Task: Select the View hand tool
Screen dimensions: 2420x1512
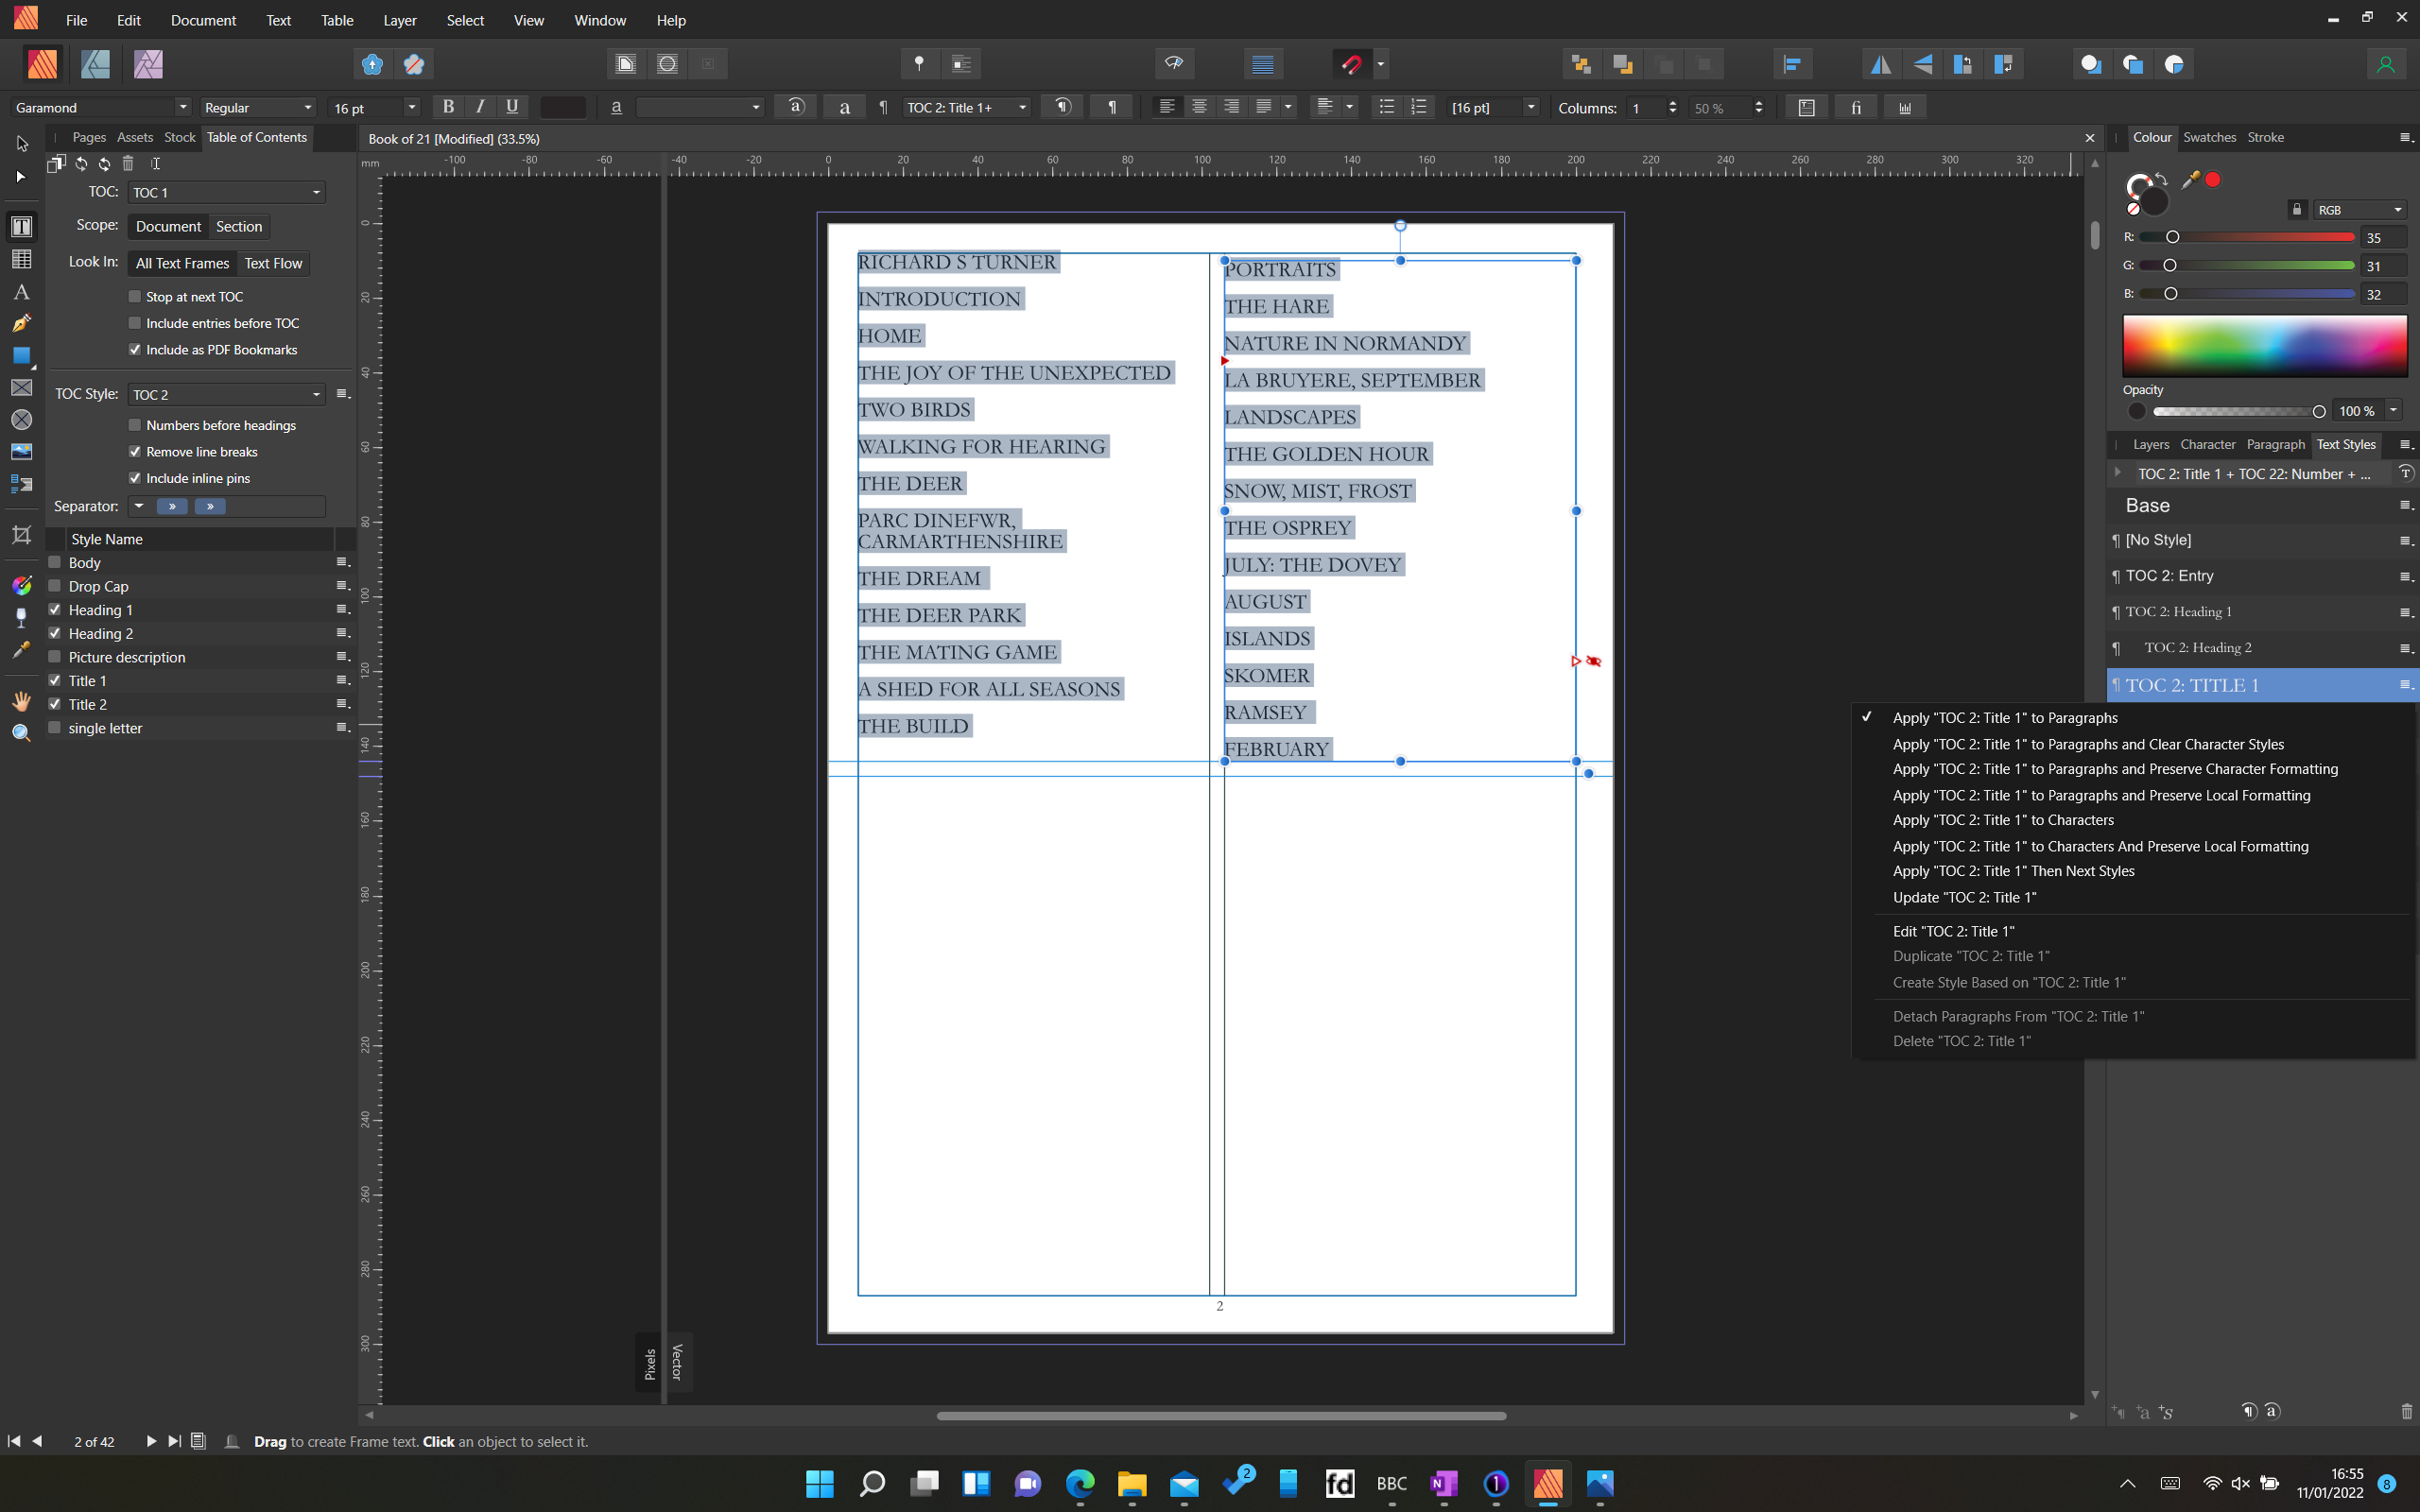Action: tap(21, 700)
